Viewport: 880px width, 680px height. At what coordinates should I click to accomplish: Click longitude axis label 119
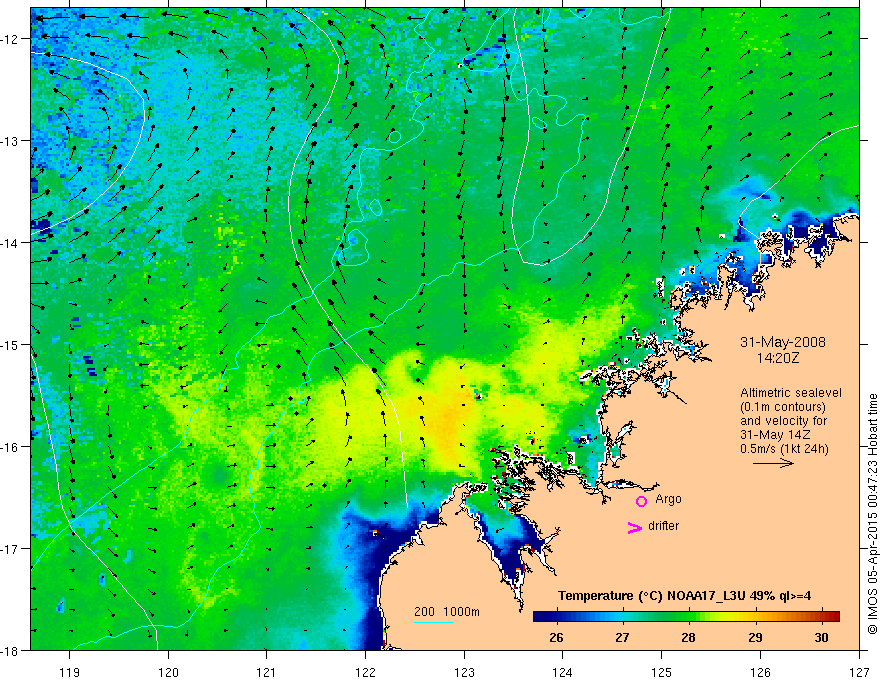click(70, 672)
